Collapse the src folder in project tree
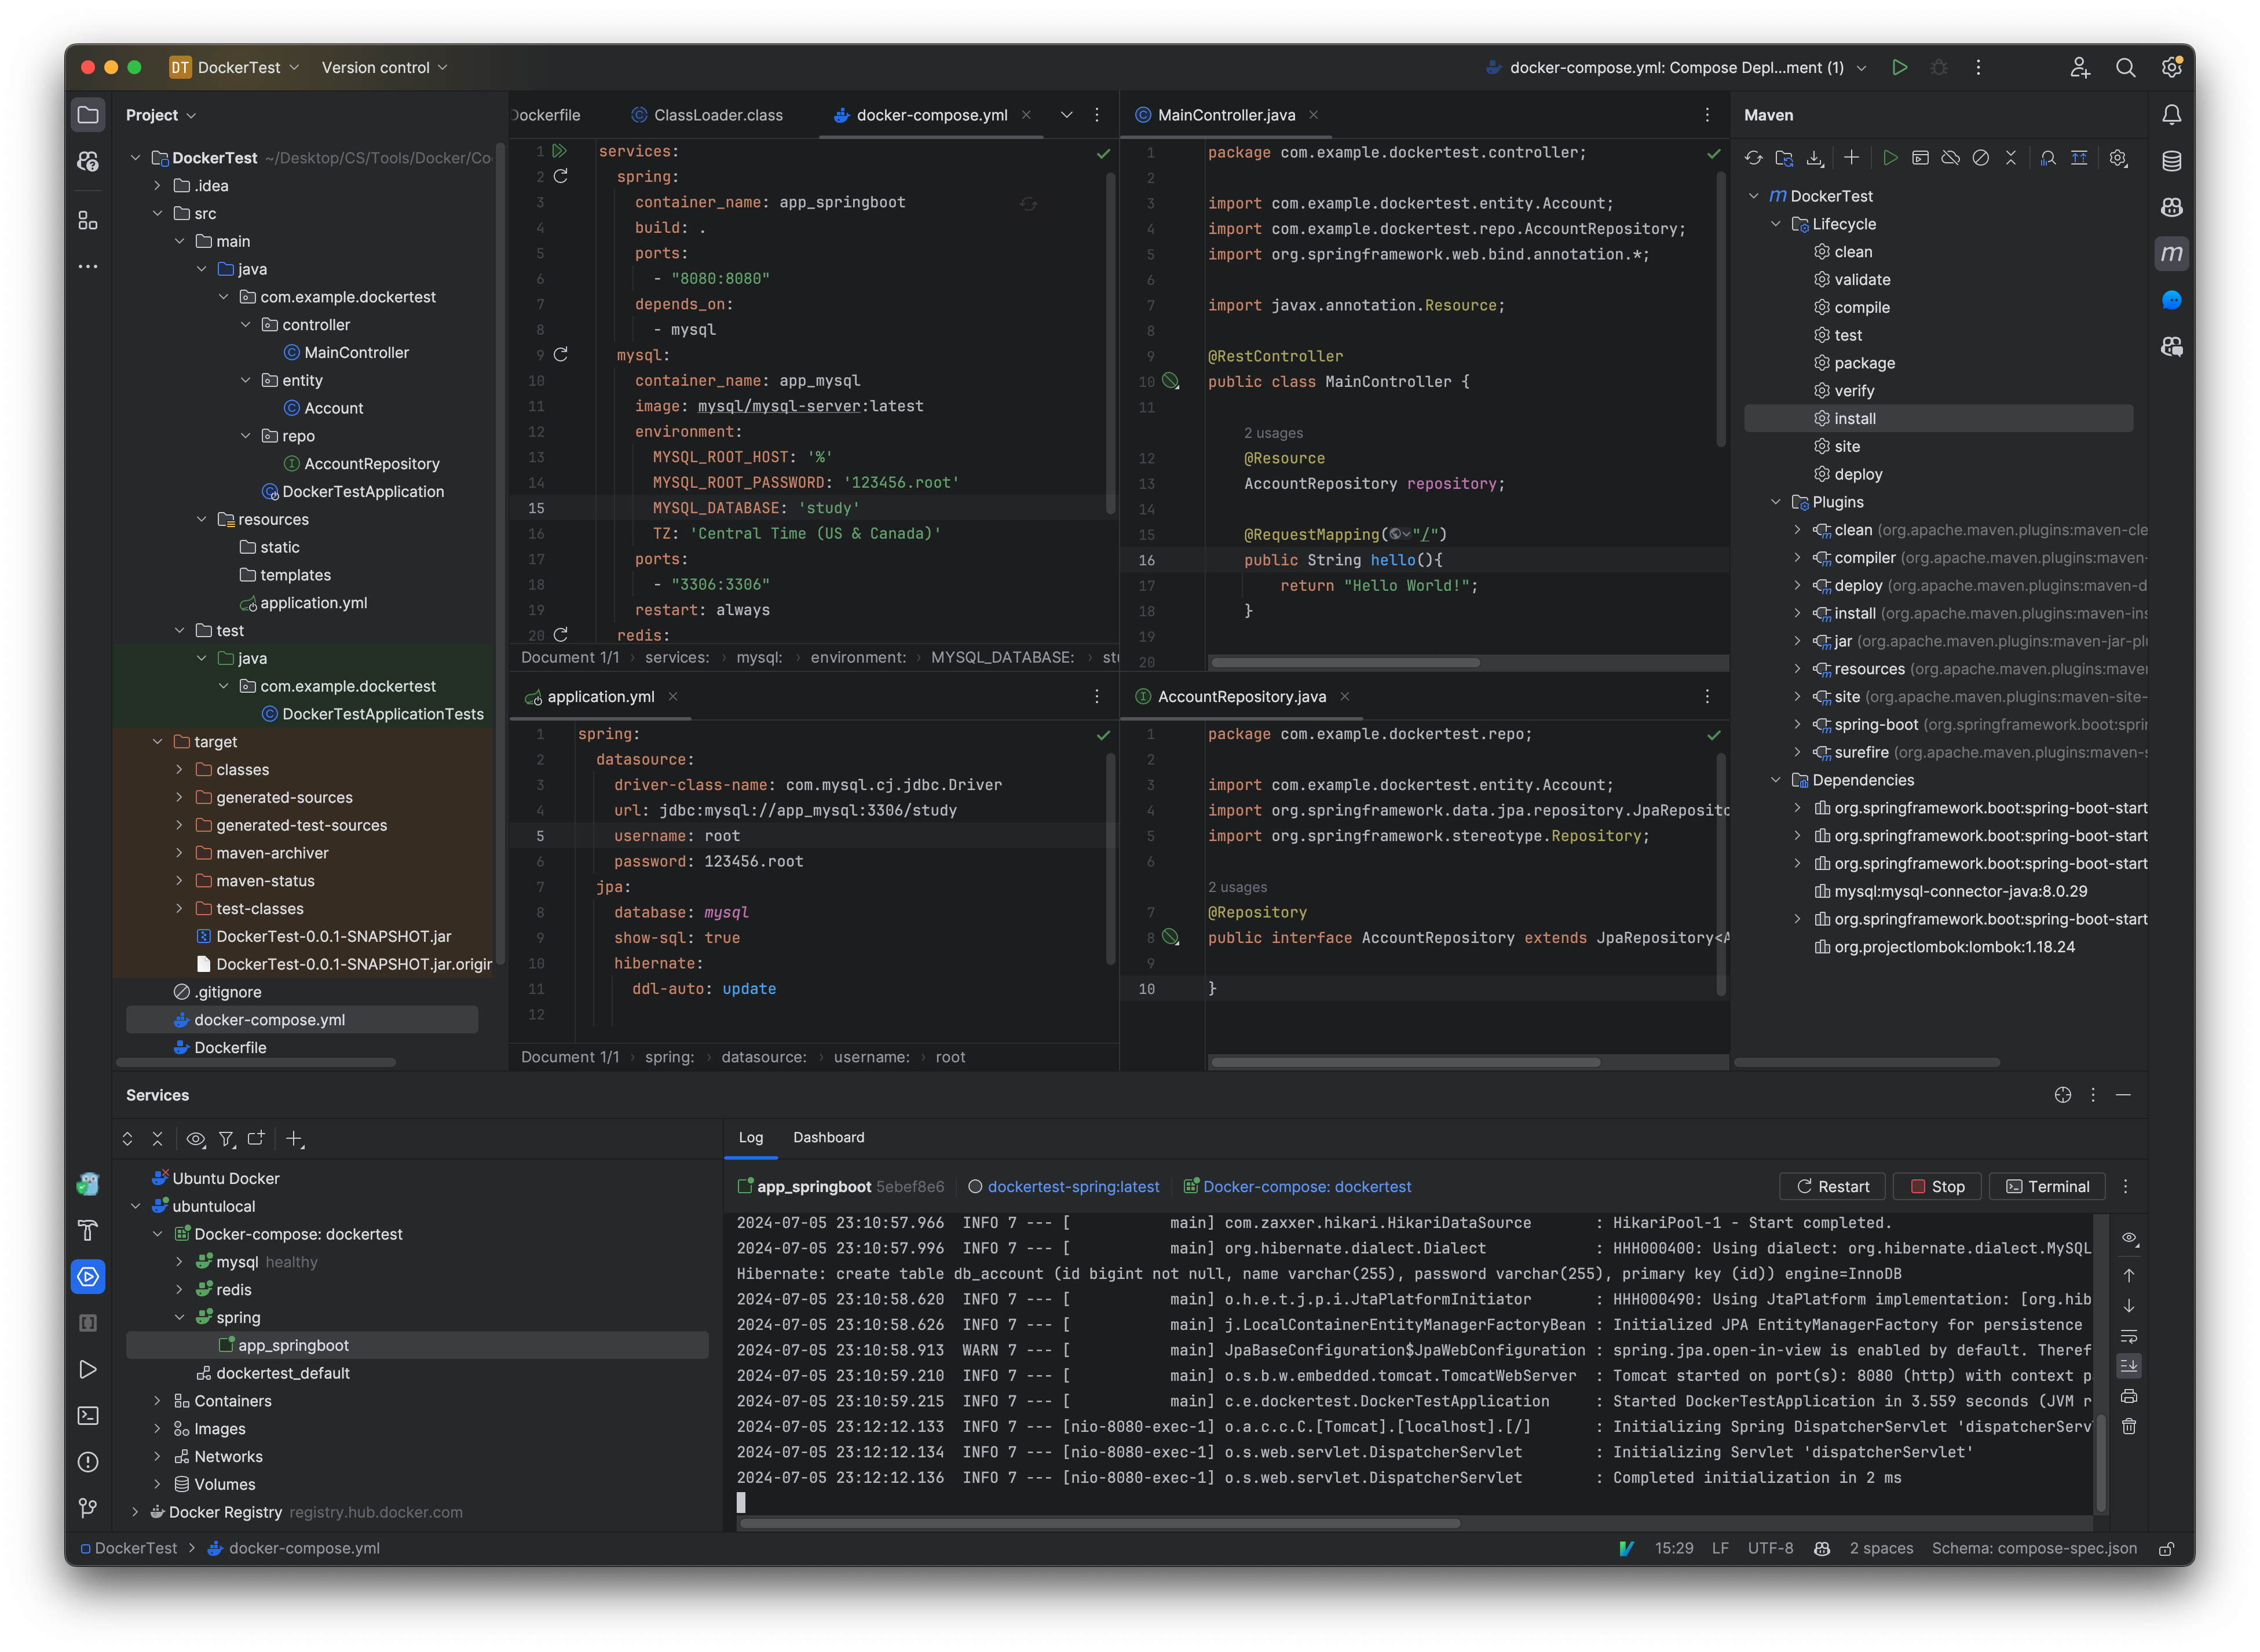This screenshot has width=2260, height=1652. coord(157,213)
